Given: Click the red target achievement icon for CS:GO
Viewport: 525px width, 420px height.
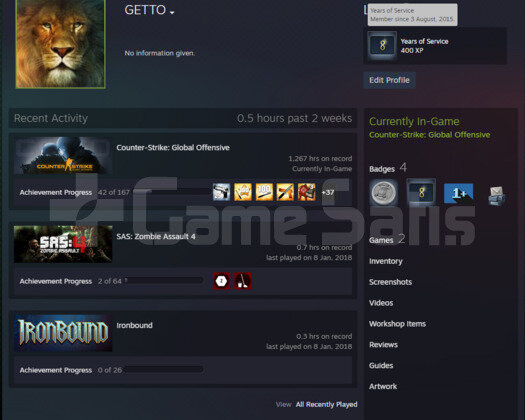Looking at the screenshot, I should point(307,192).
